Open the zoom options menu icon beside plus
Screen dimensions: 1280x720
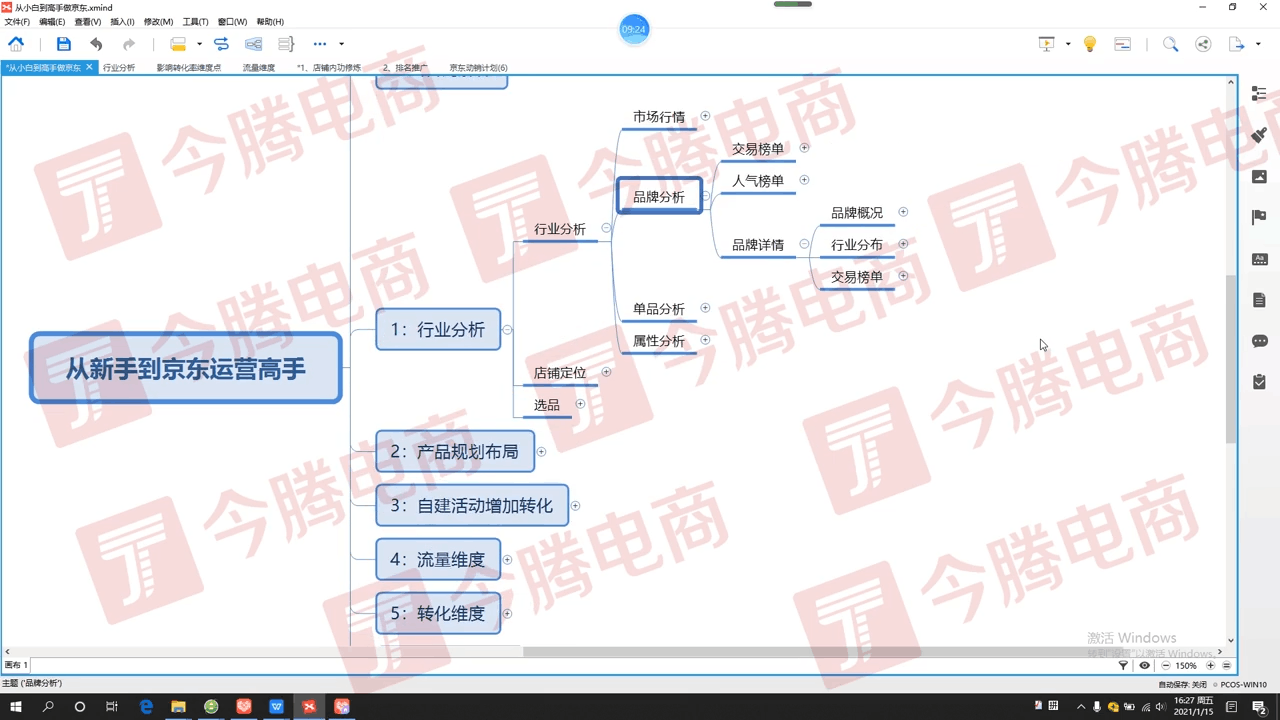click(1227, 665)
